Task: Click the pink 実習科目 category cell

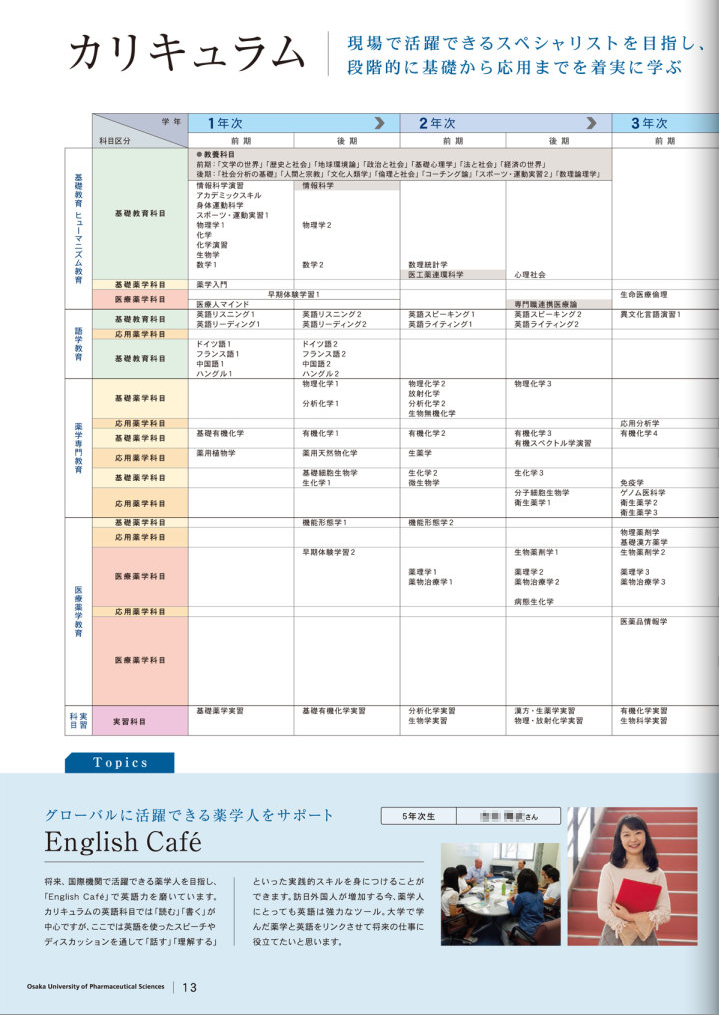Action: (140, 721)
